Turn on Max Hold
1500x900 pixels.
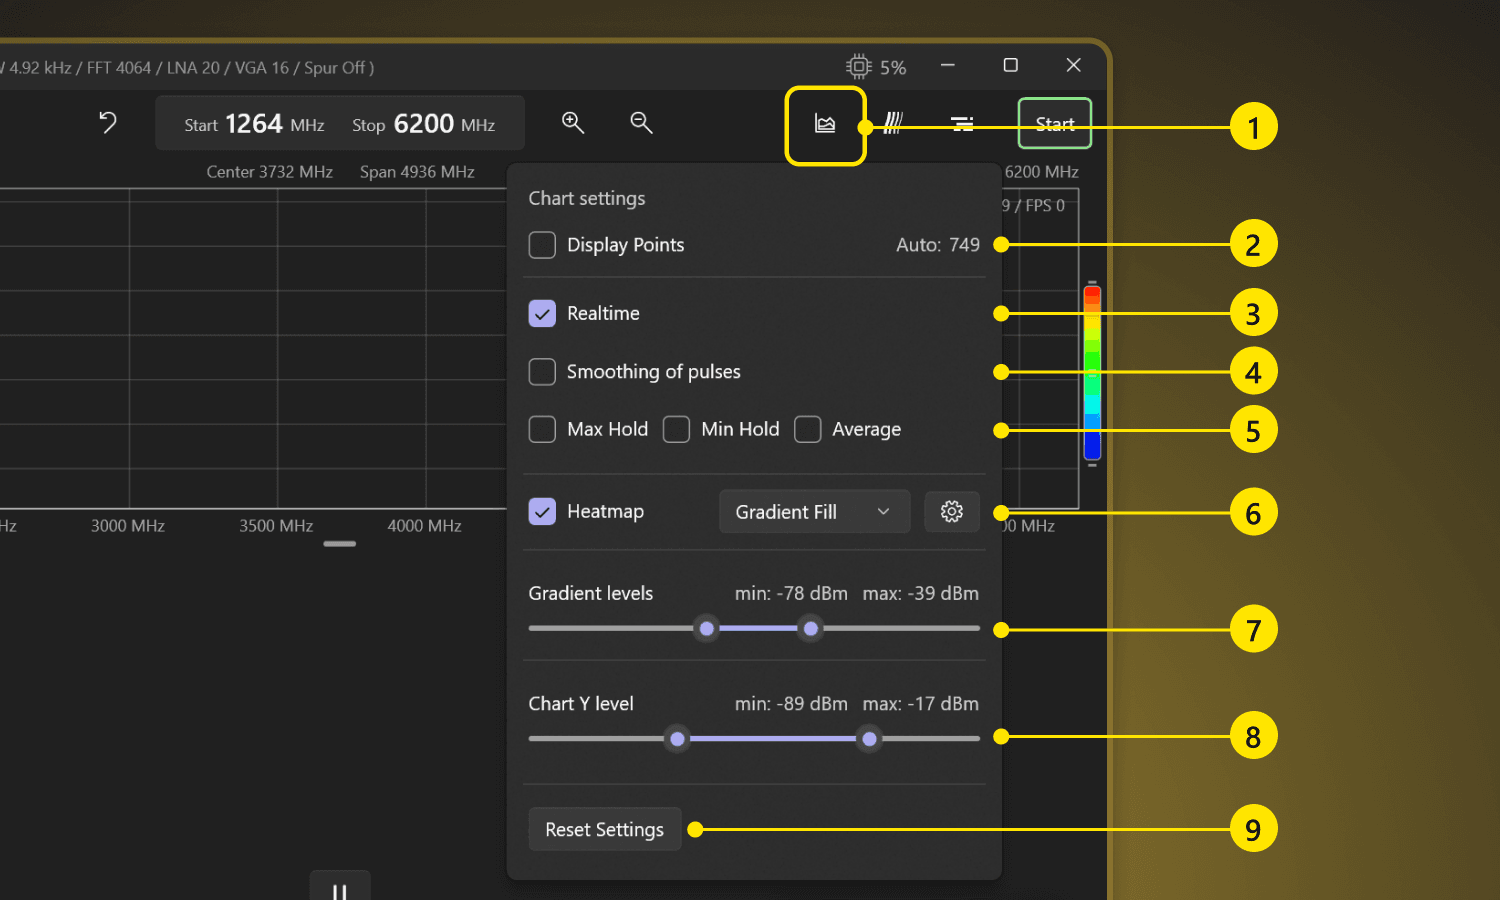[542, 430]
